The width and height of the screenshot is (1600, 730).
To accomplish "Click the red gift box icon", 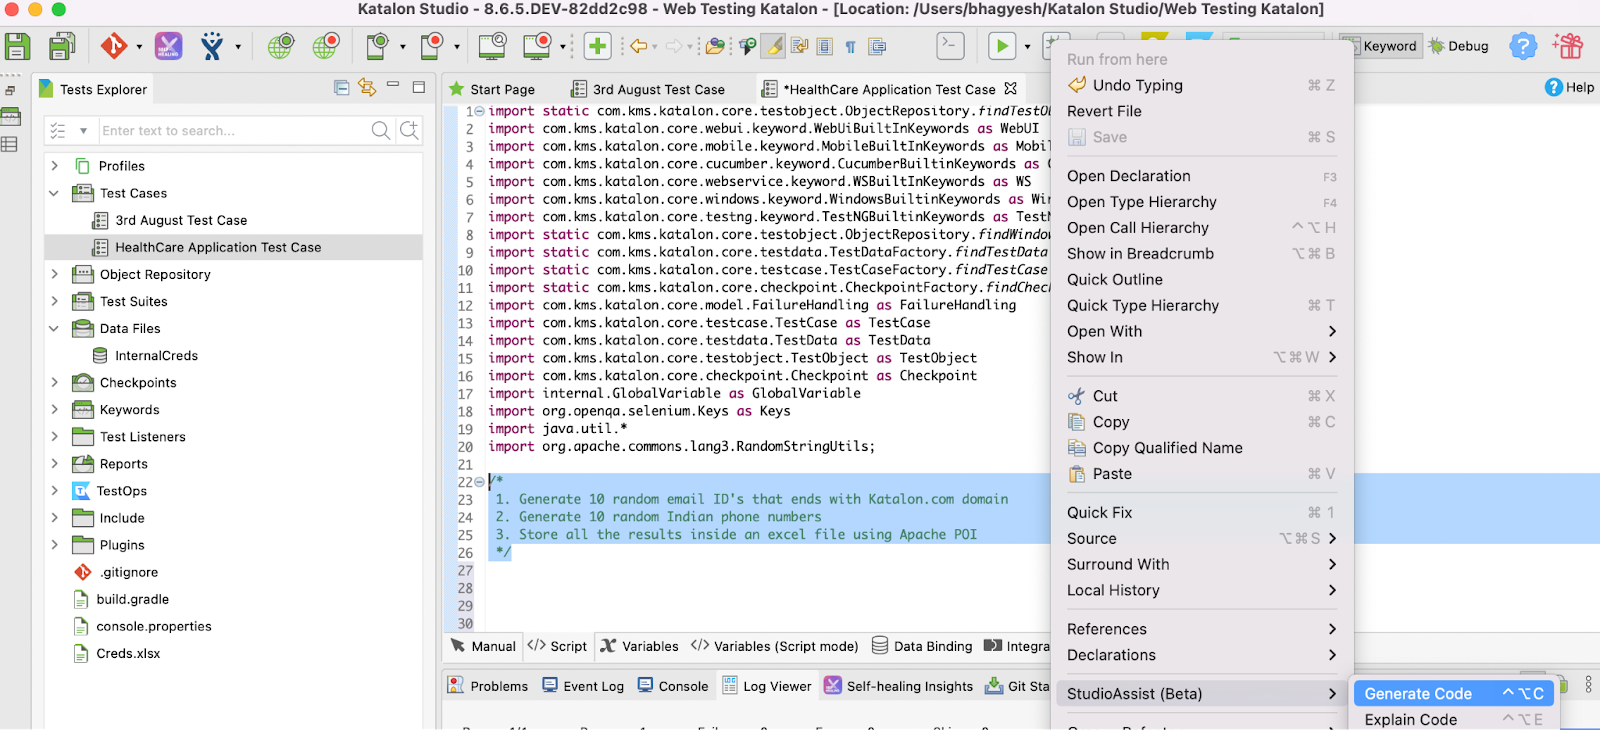I will (x=1568, y=46).
